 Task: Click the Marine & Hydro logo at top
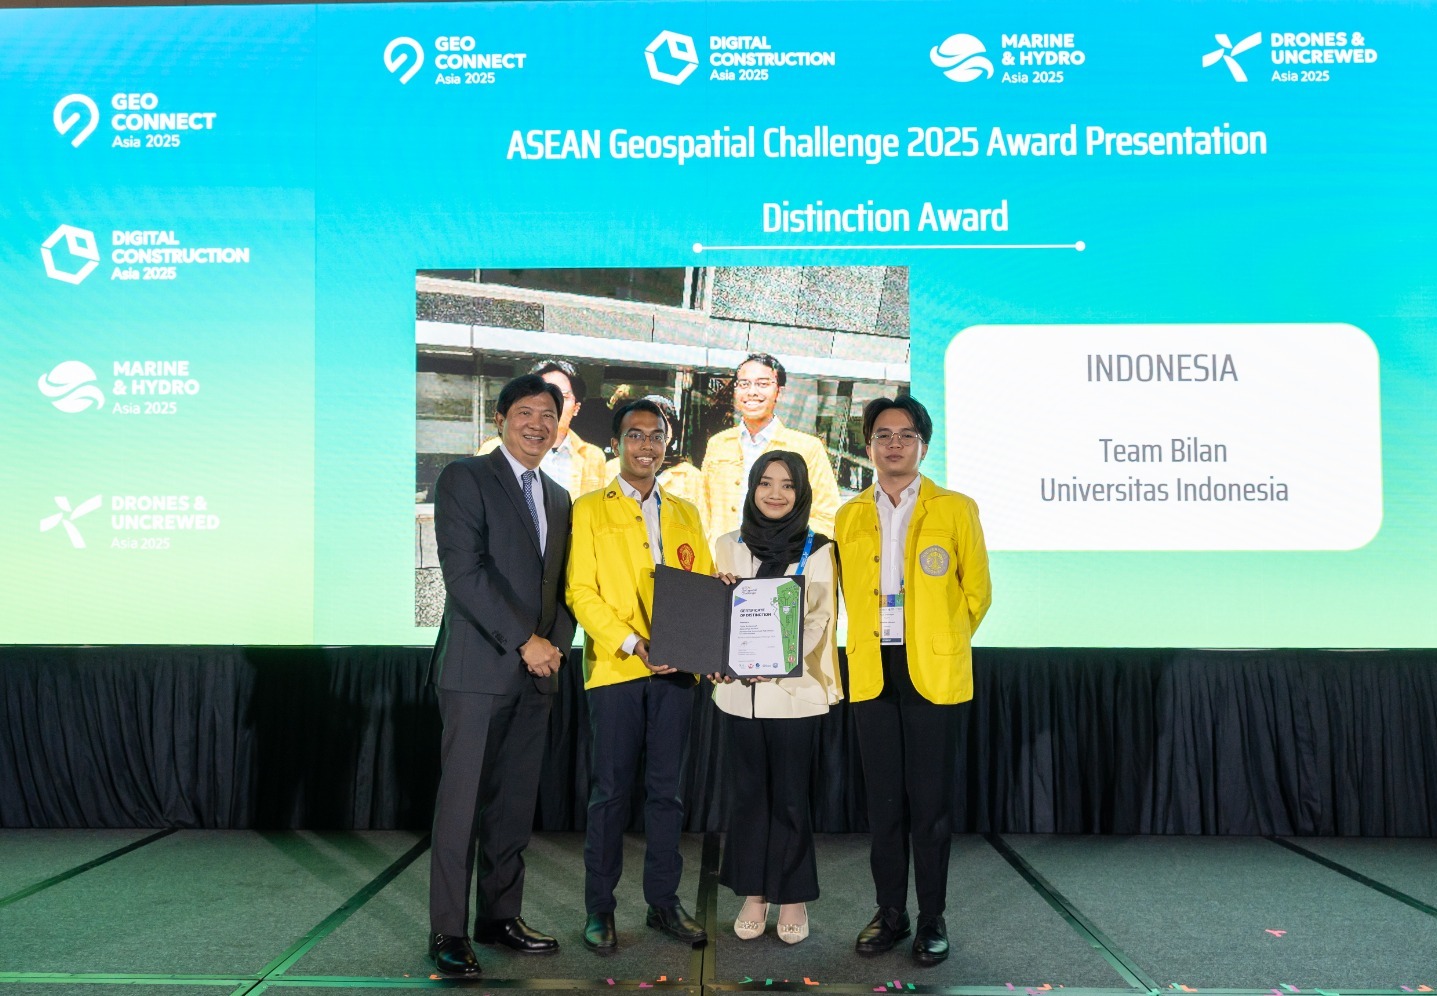coord(1007,58)
